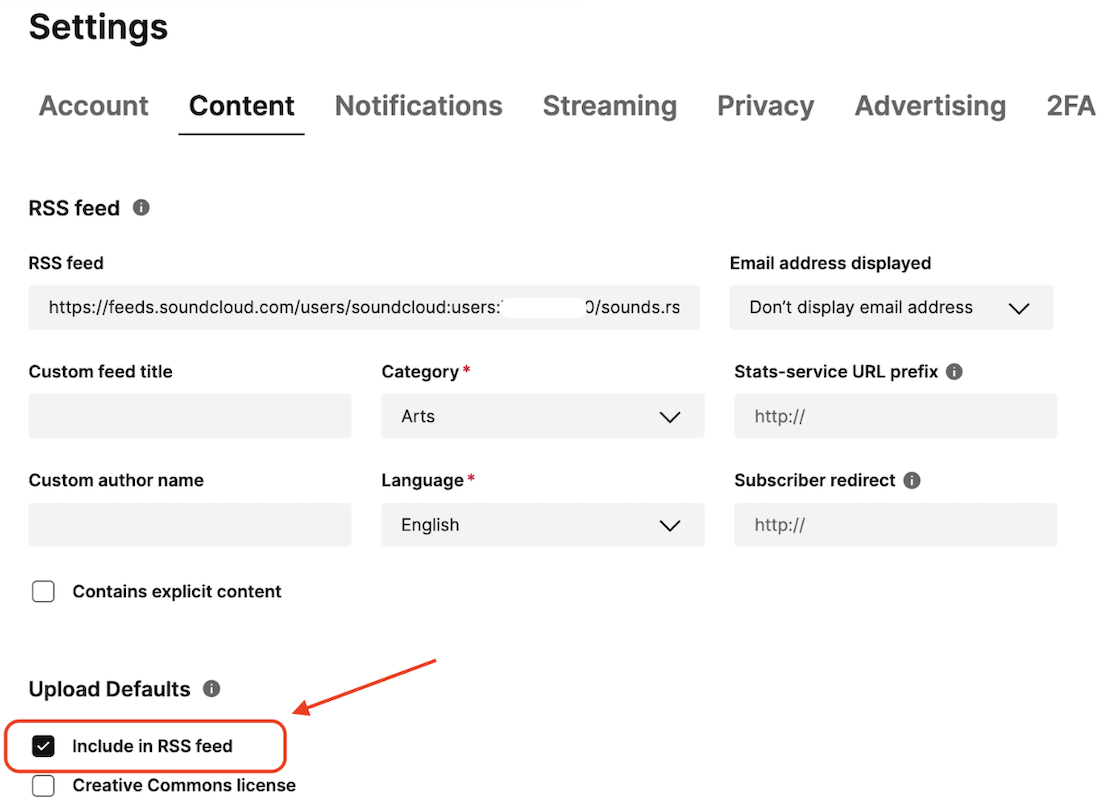Select the Privacy tab

[x=765, y=106]
